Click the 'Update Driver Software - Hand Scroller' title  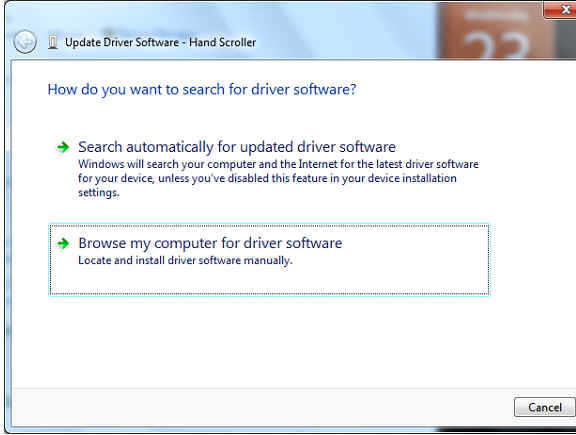[x=160, y=42]
